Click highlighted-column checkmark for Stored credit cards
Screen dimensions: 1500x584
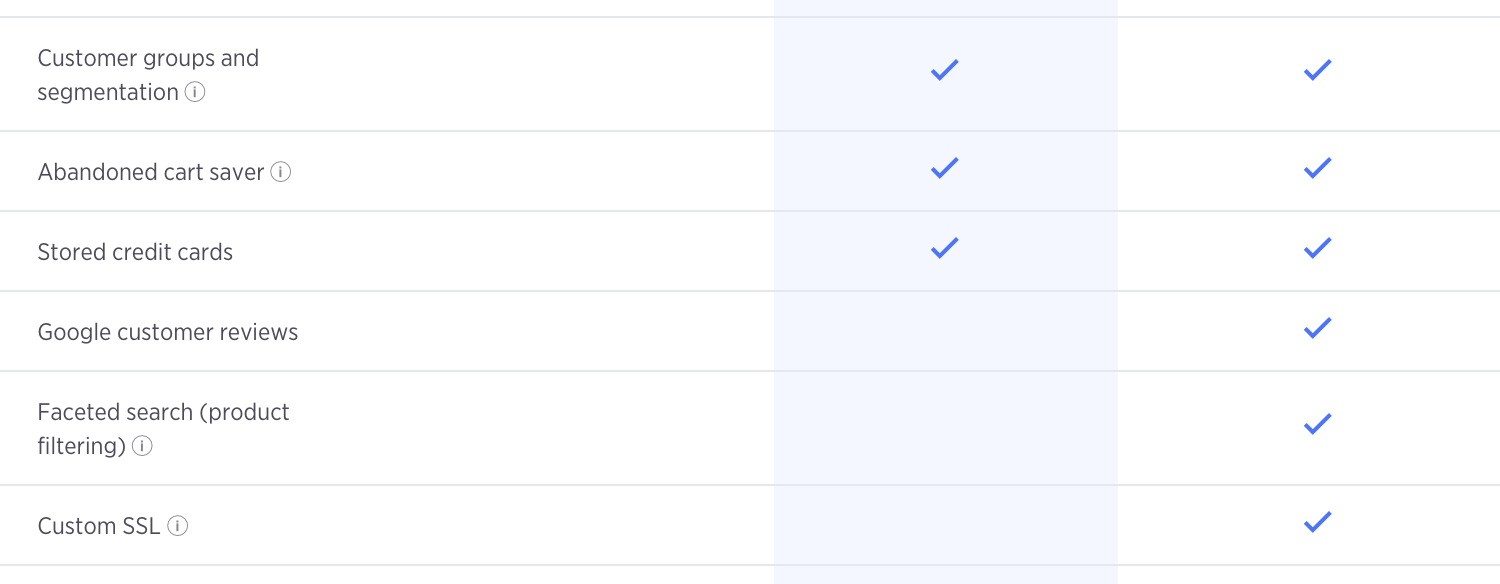click(x=945, y=248)
